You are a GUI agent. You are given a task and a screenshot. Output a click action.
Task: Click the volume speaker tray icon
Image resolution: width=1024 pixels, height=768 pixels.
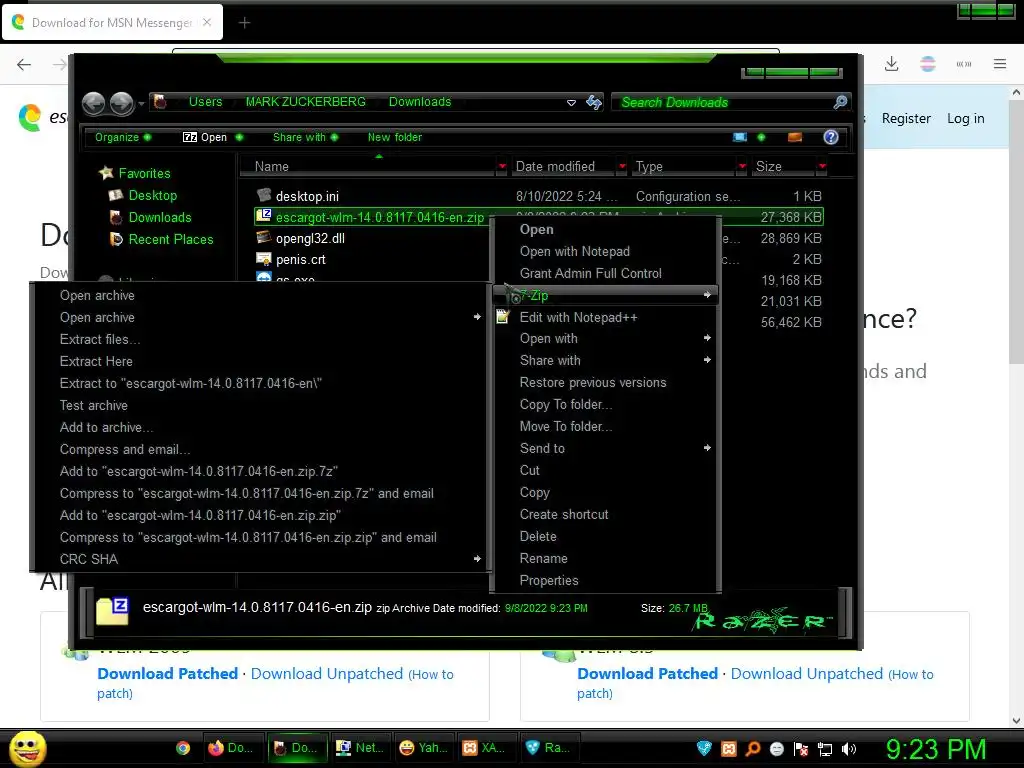click(848, 749)
